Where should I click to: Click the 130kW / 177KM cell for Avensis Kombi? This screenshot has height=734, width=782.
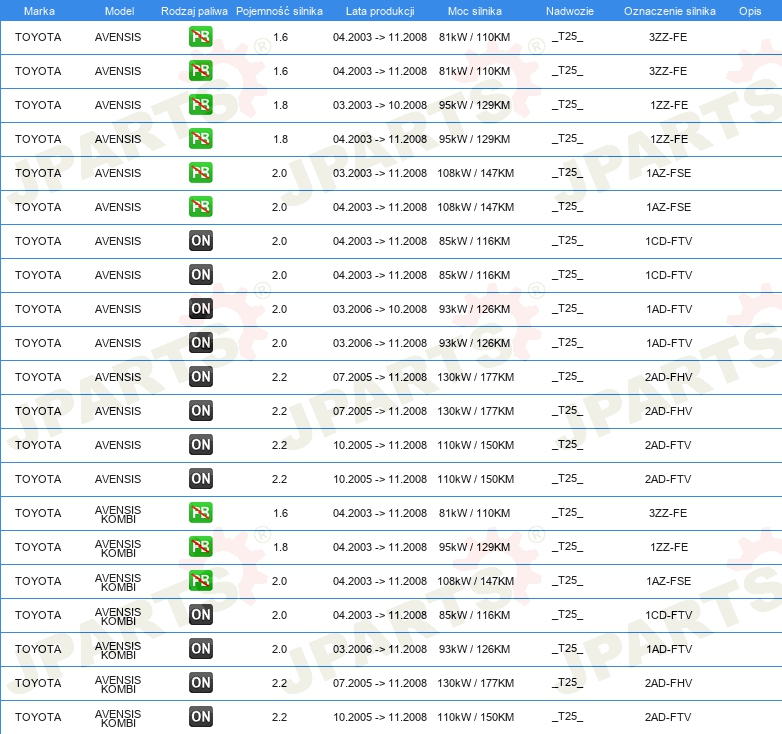[476, 683]
